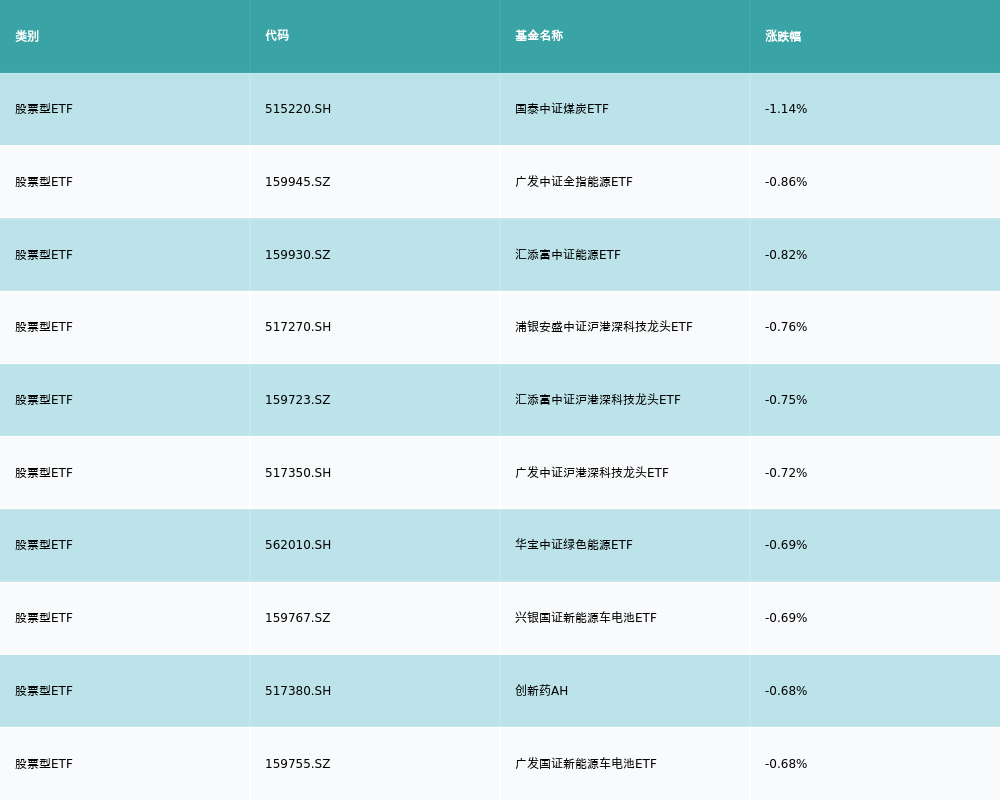
Task: Open 浦银安盛中证沪港深科技龙头ETF entry
Action: coord(604,327)
